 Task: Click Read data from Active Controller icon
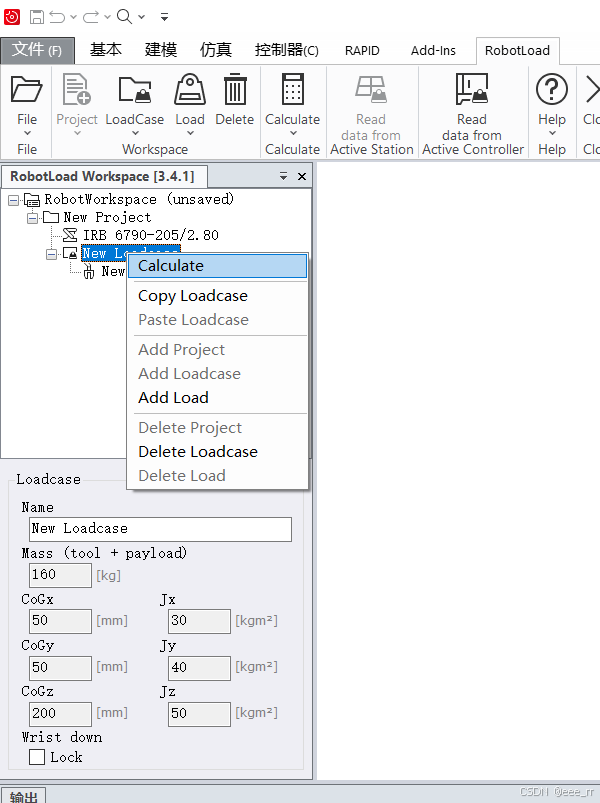pos(472,89)
